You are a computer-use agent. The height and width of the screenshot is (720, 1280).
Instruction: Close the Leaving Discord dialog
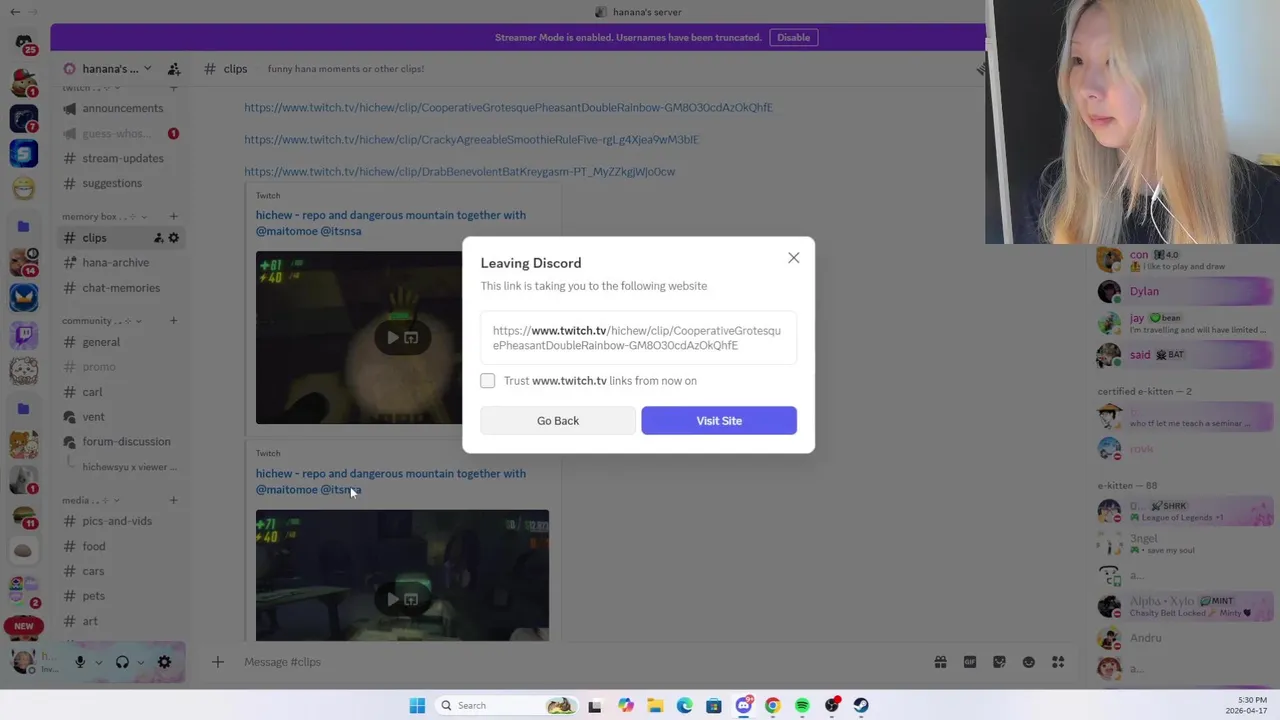[793, 258]
